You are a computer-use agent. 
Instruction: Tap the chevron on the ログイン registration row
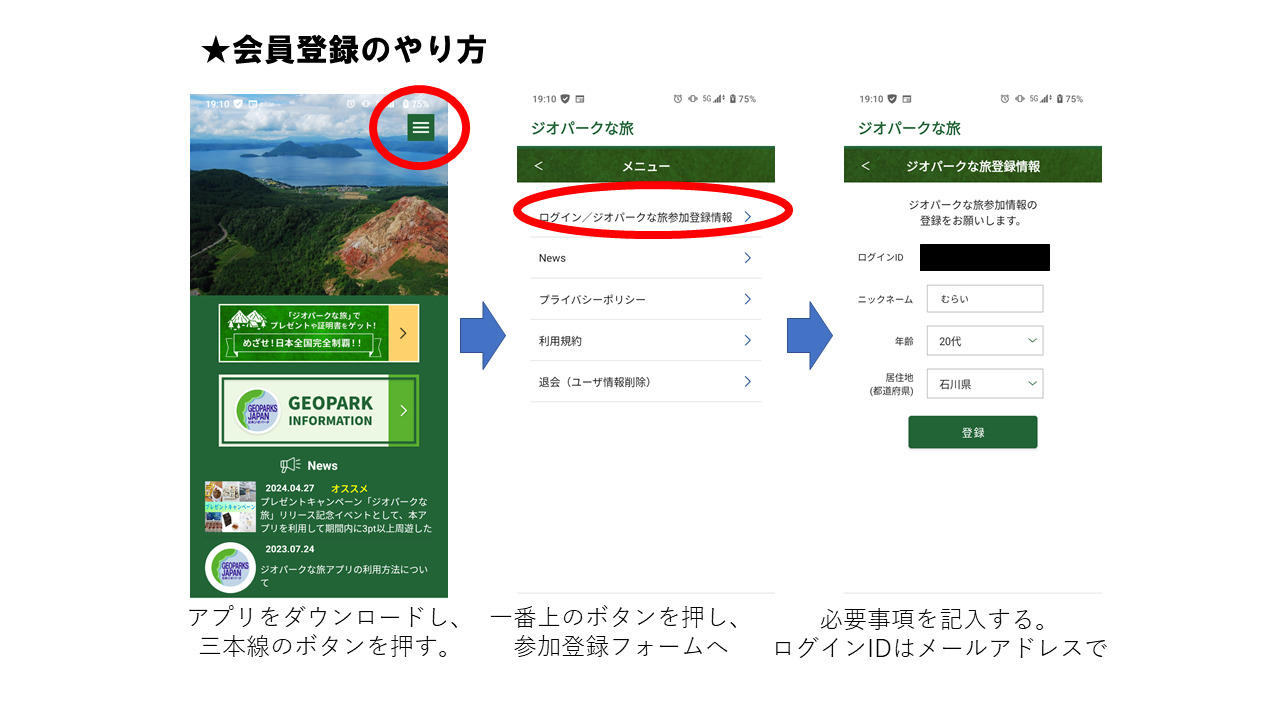tap(747, 216)
